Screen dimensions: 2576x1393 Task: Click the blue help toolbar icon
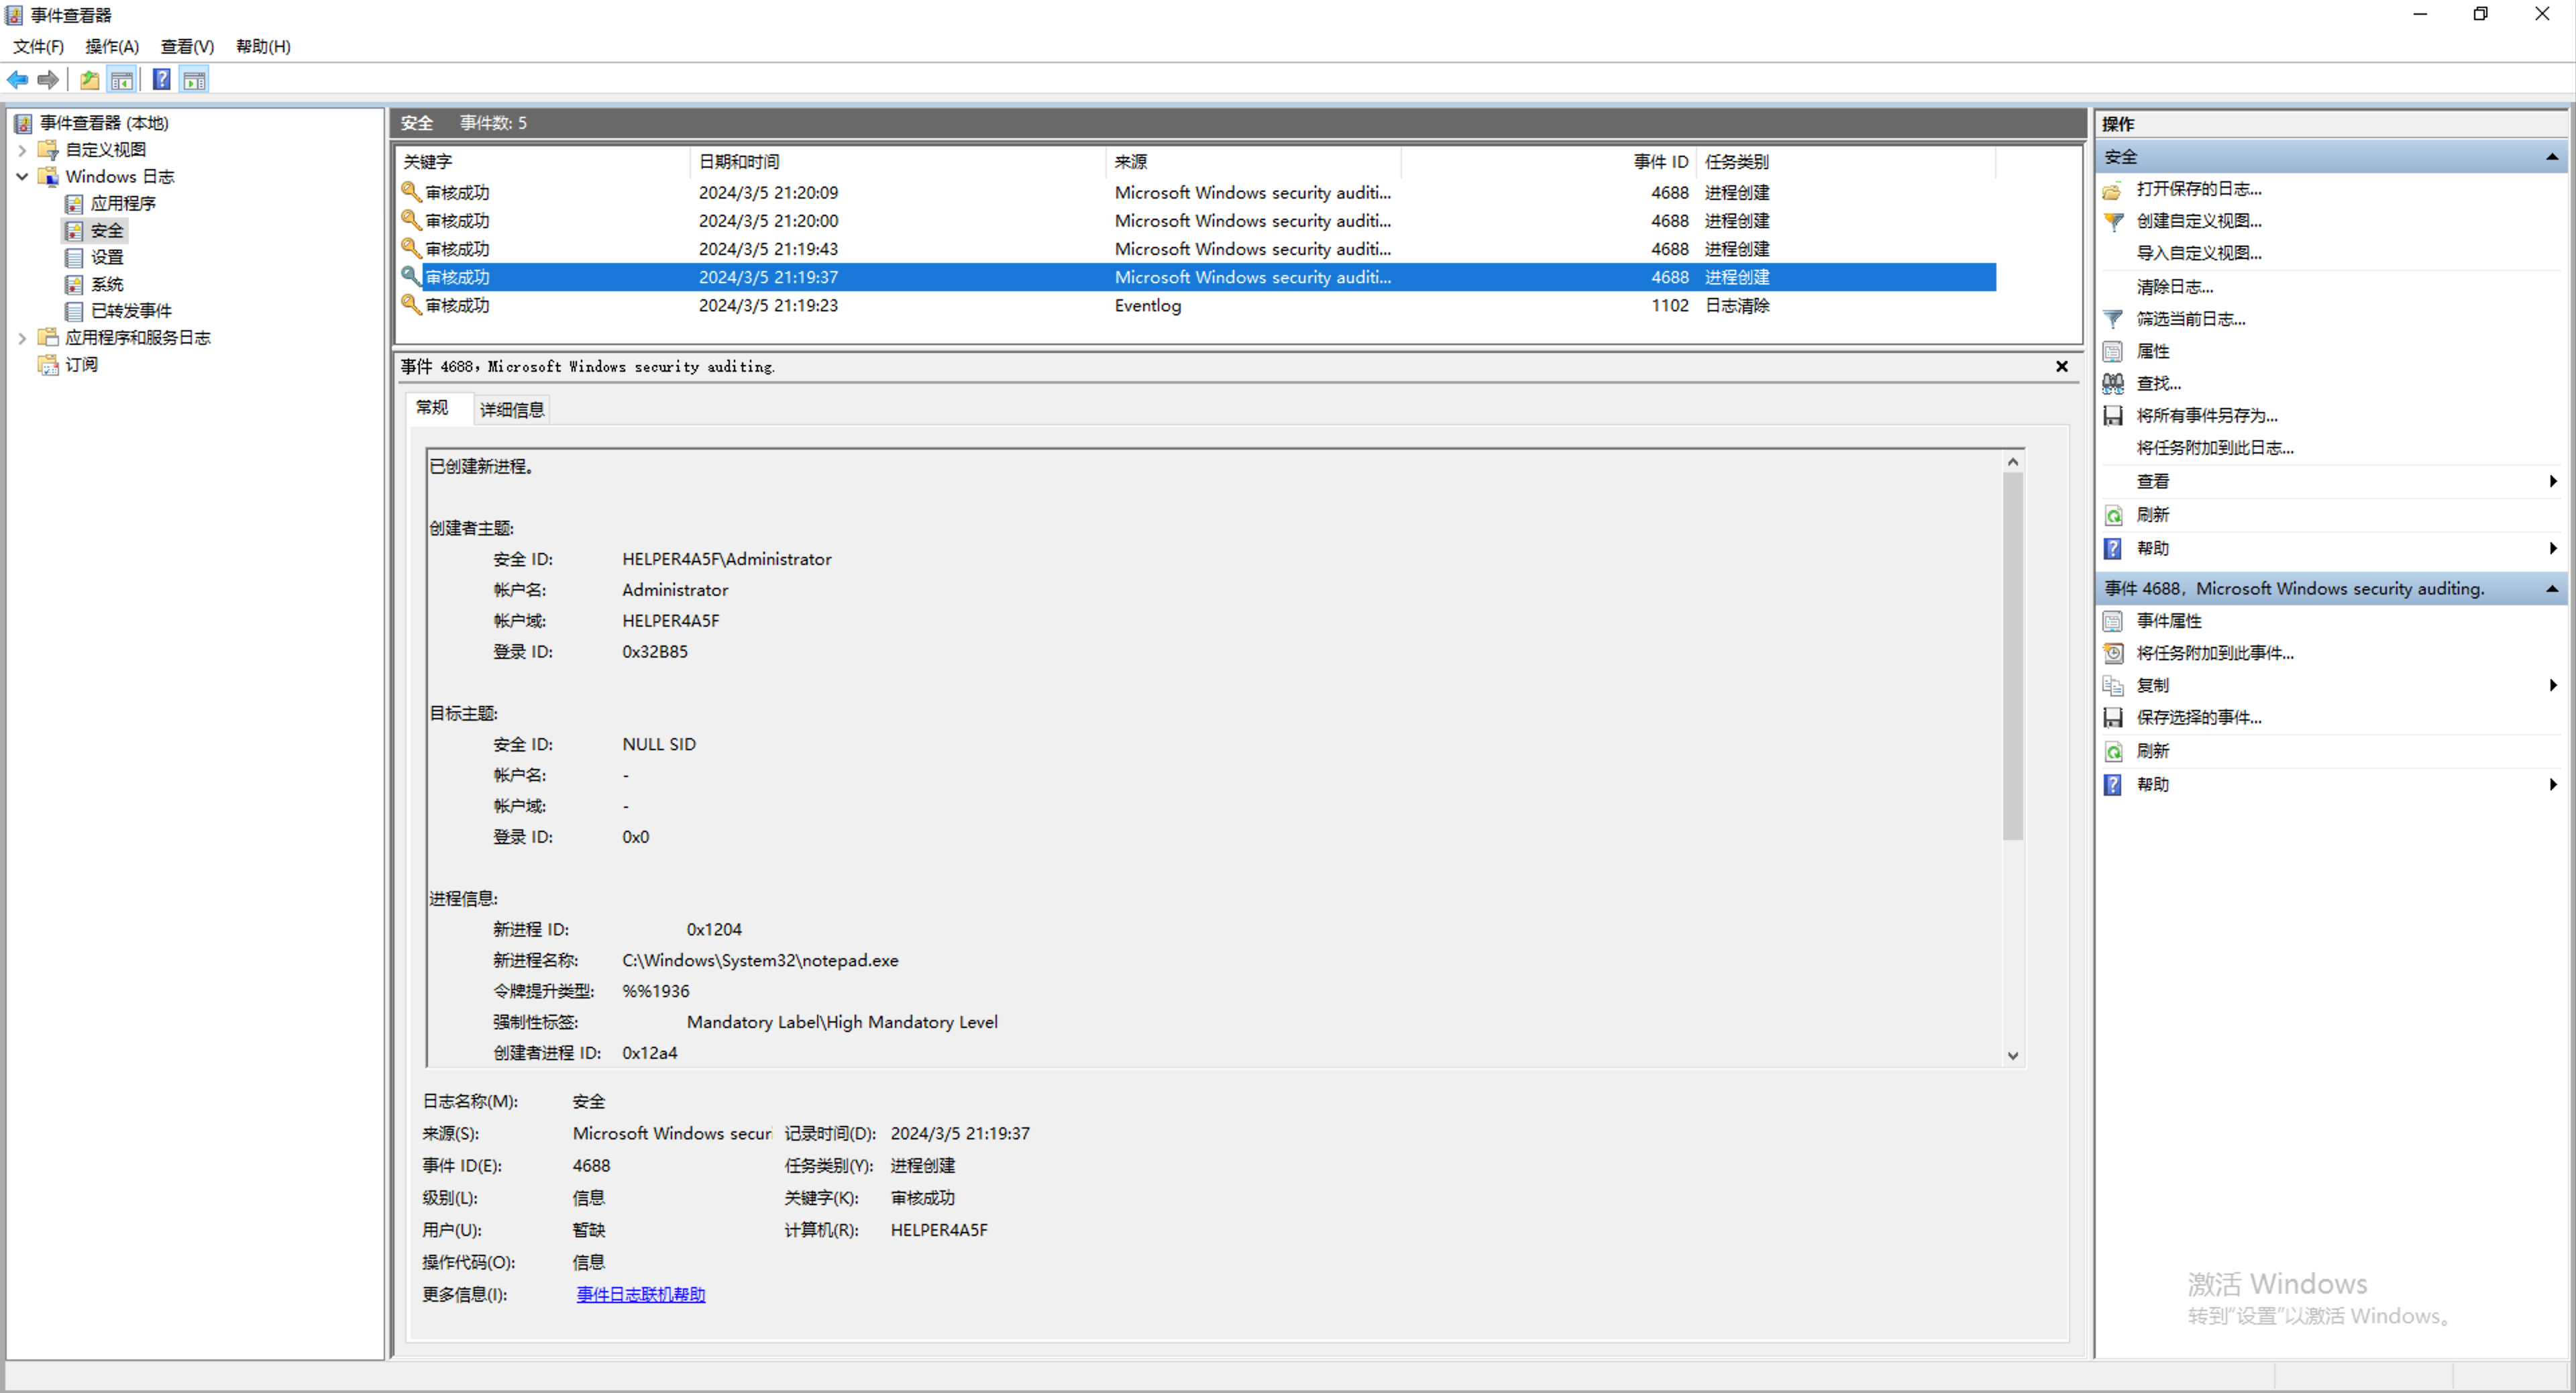pyautogui.click(x=161, y=80)
